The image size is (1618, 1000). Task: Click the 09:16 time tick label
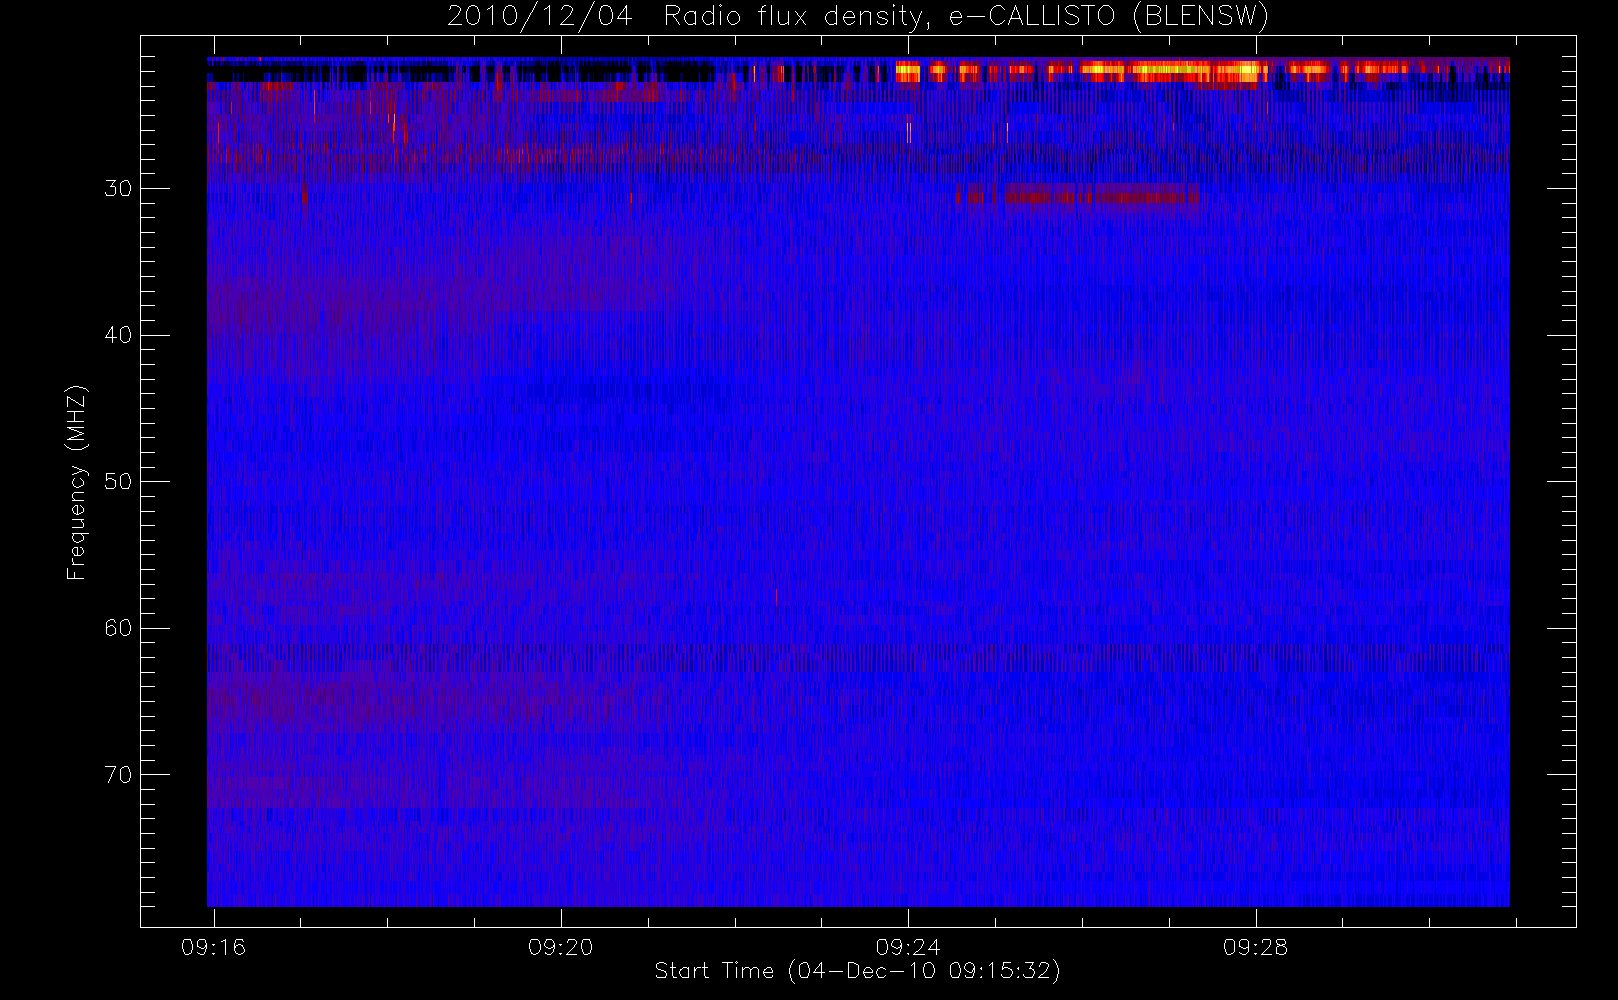214,947
